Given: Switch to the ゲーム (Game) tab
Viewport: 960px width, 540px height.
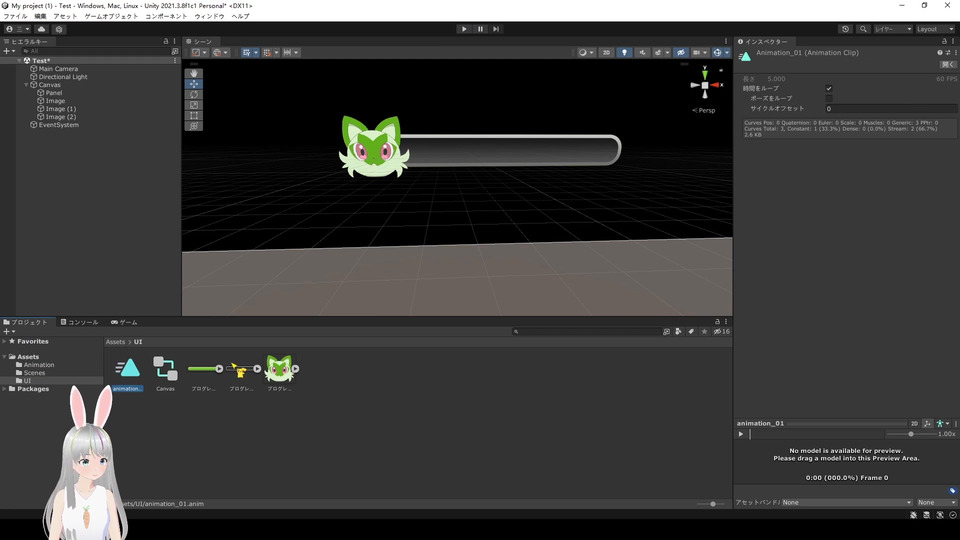Looking at the screenshot, I should click(124, 322).
